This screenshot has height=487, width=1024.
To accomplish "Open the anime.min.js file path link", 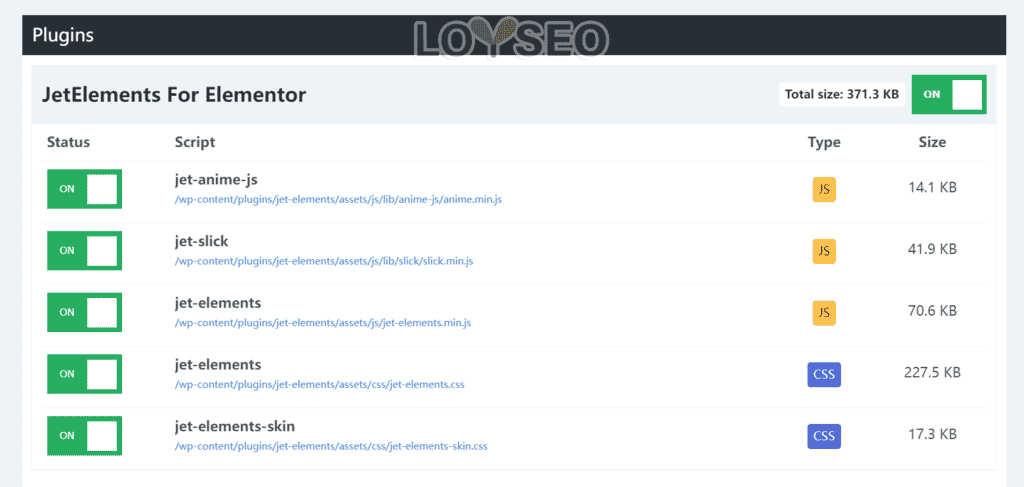I will pos(338,200).
